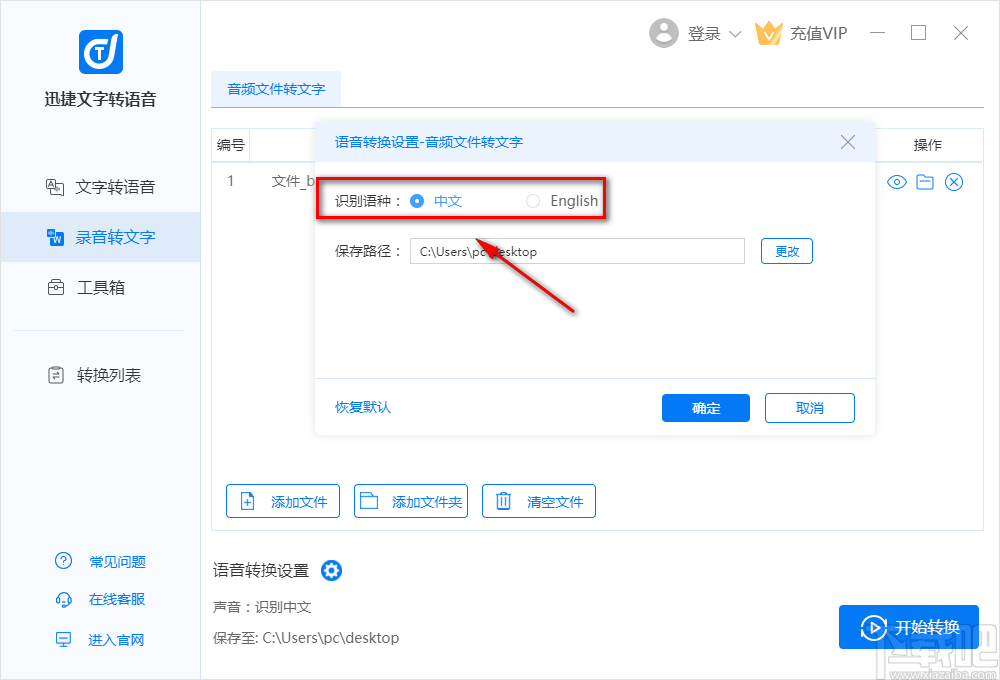Preview the file using the eye icon

pos(897,181)
